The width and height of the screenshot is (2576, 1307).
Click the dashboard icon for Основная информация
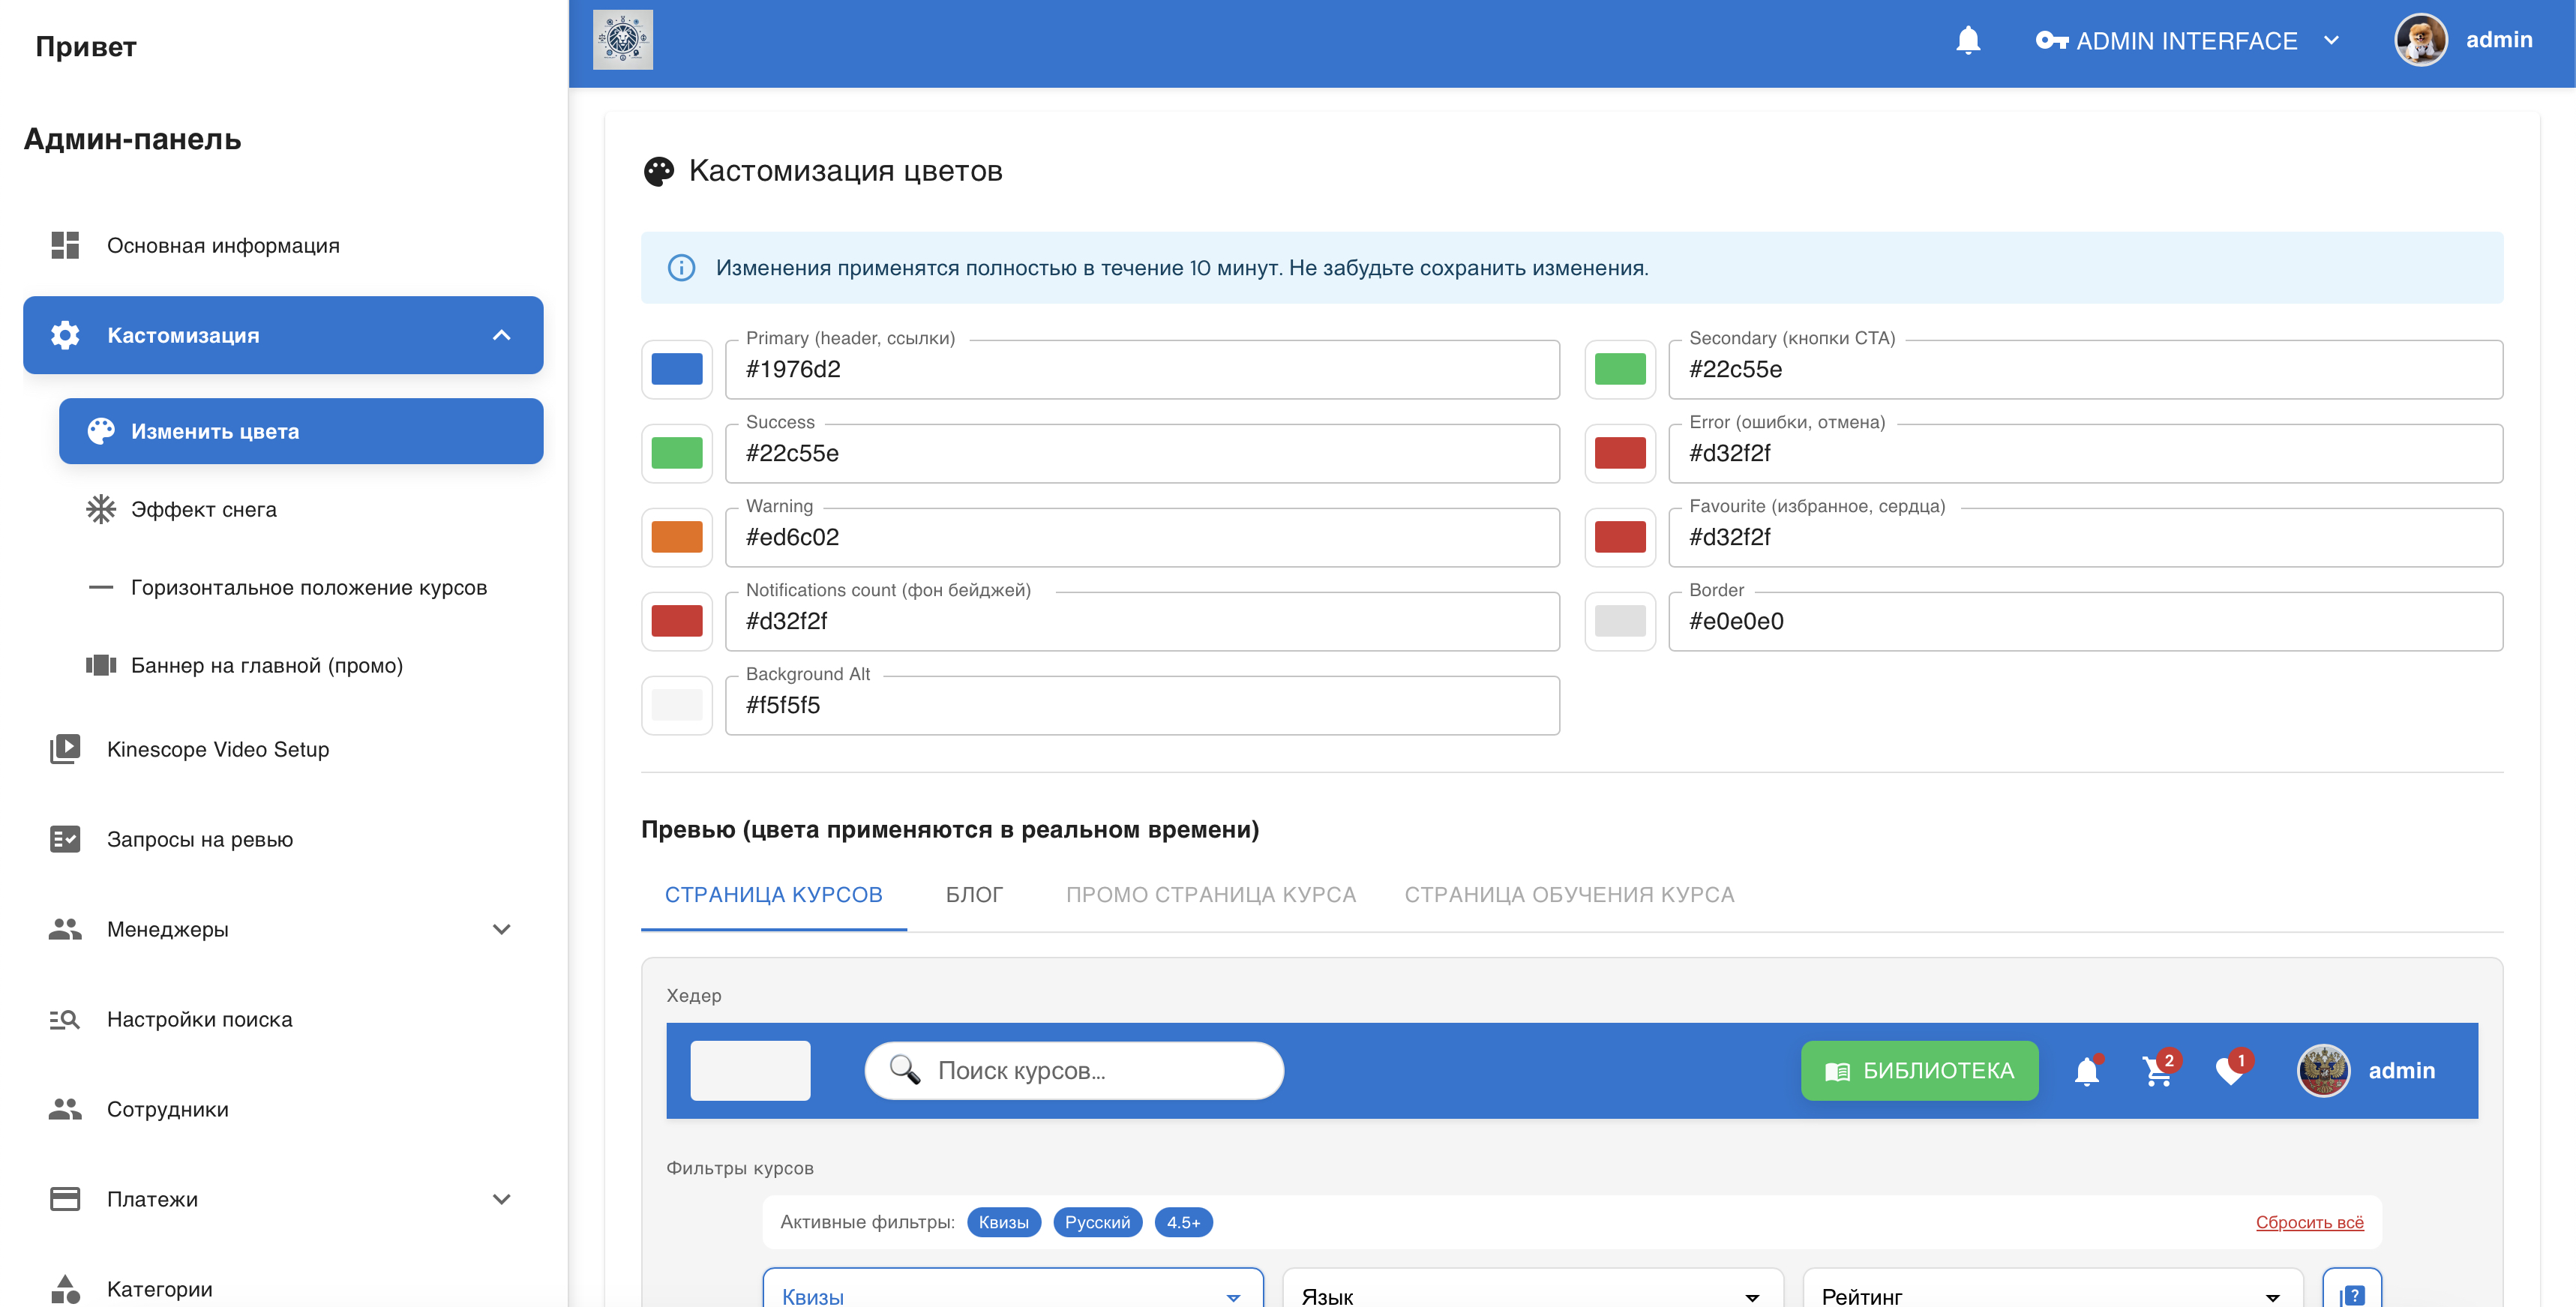[65, 245]
